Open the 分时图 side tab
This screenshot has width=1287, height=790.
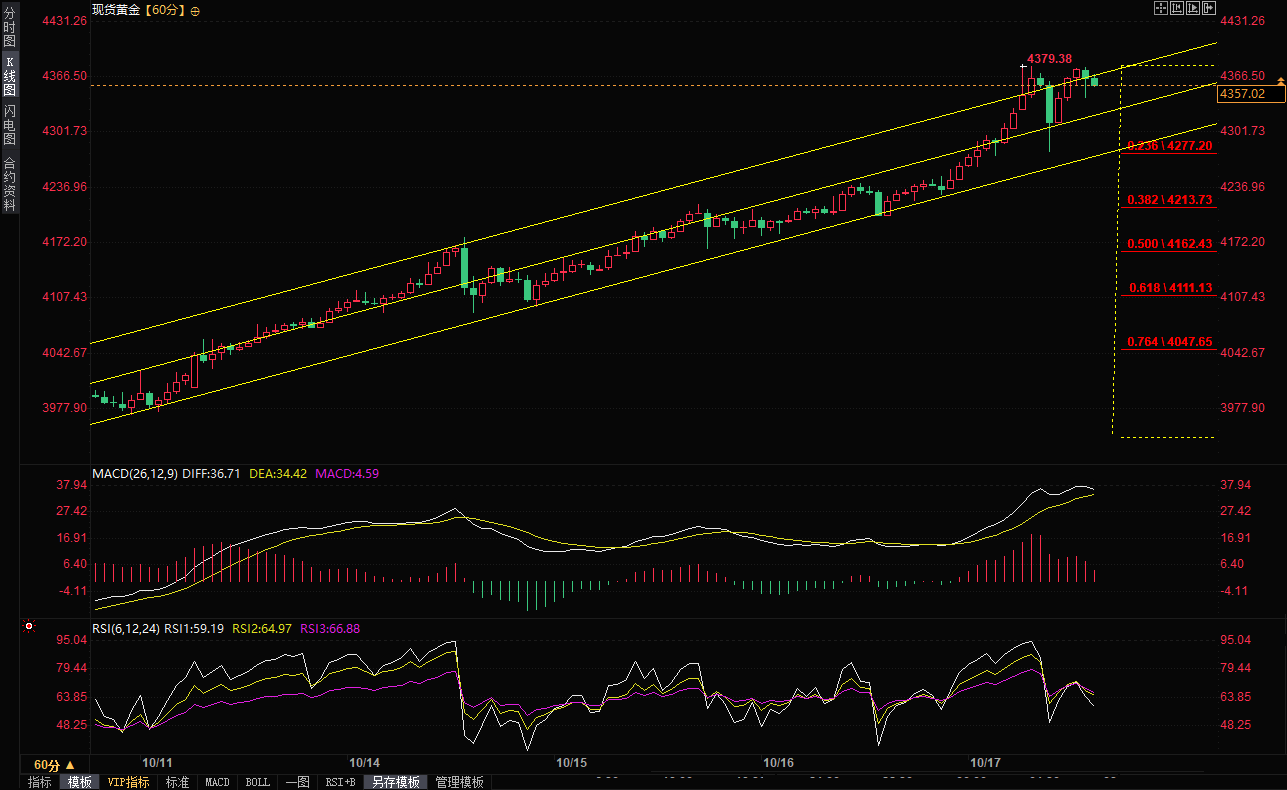(x=9, y=28)
